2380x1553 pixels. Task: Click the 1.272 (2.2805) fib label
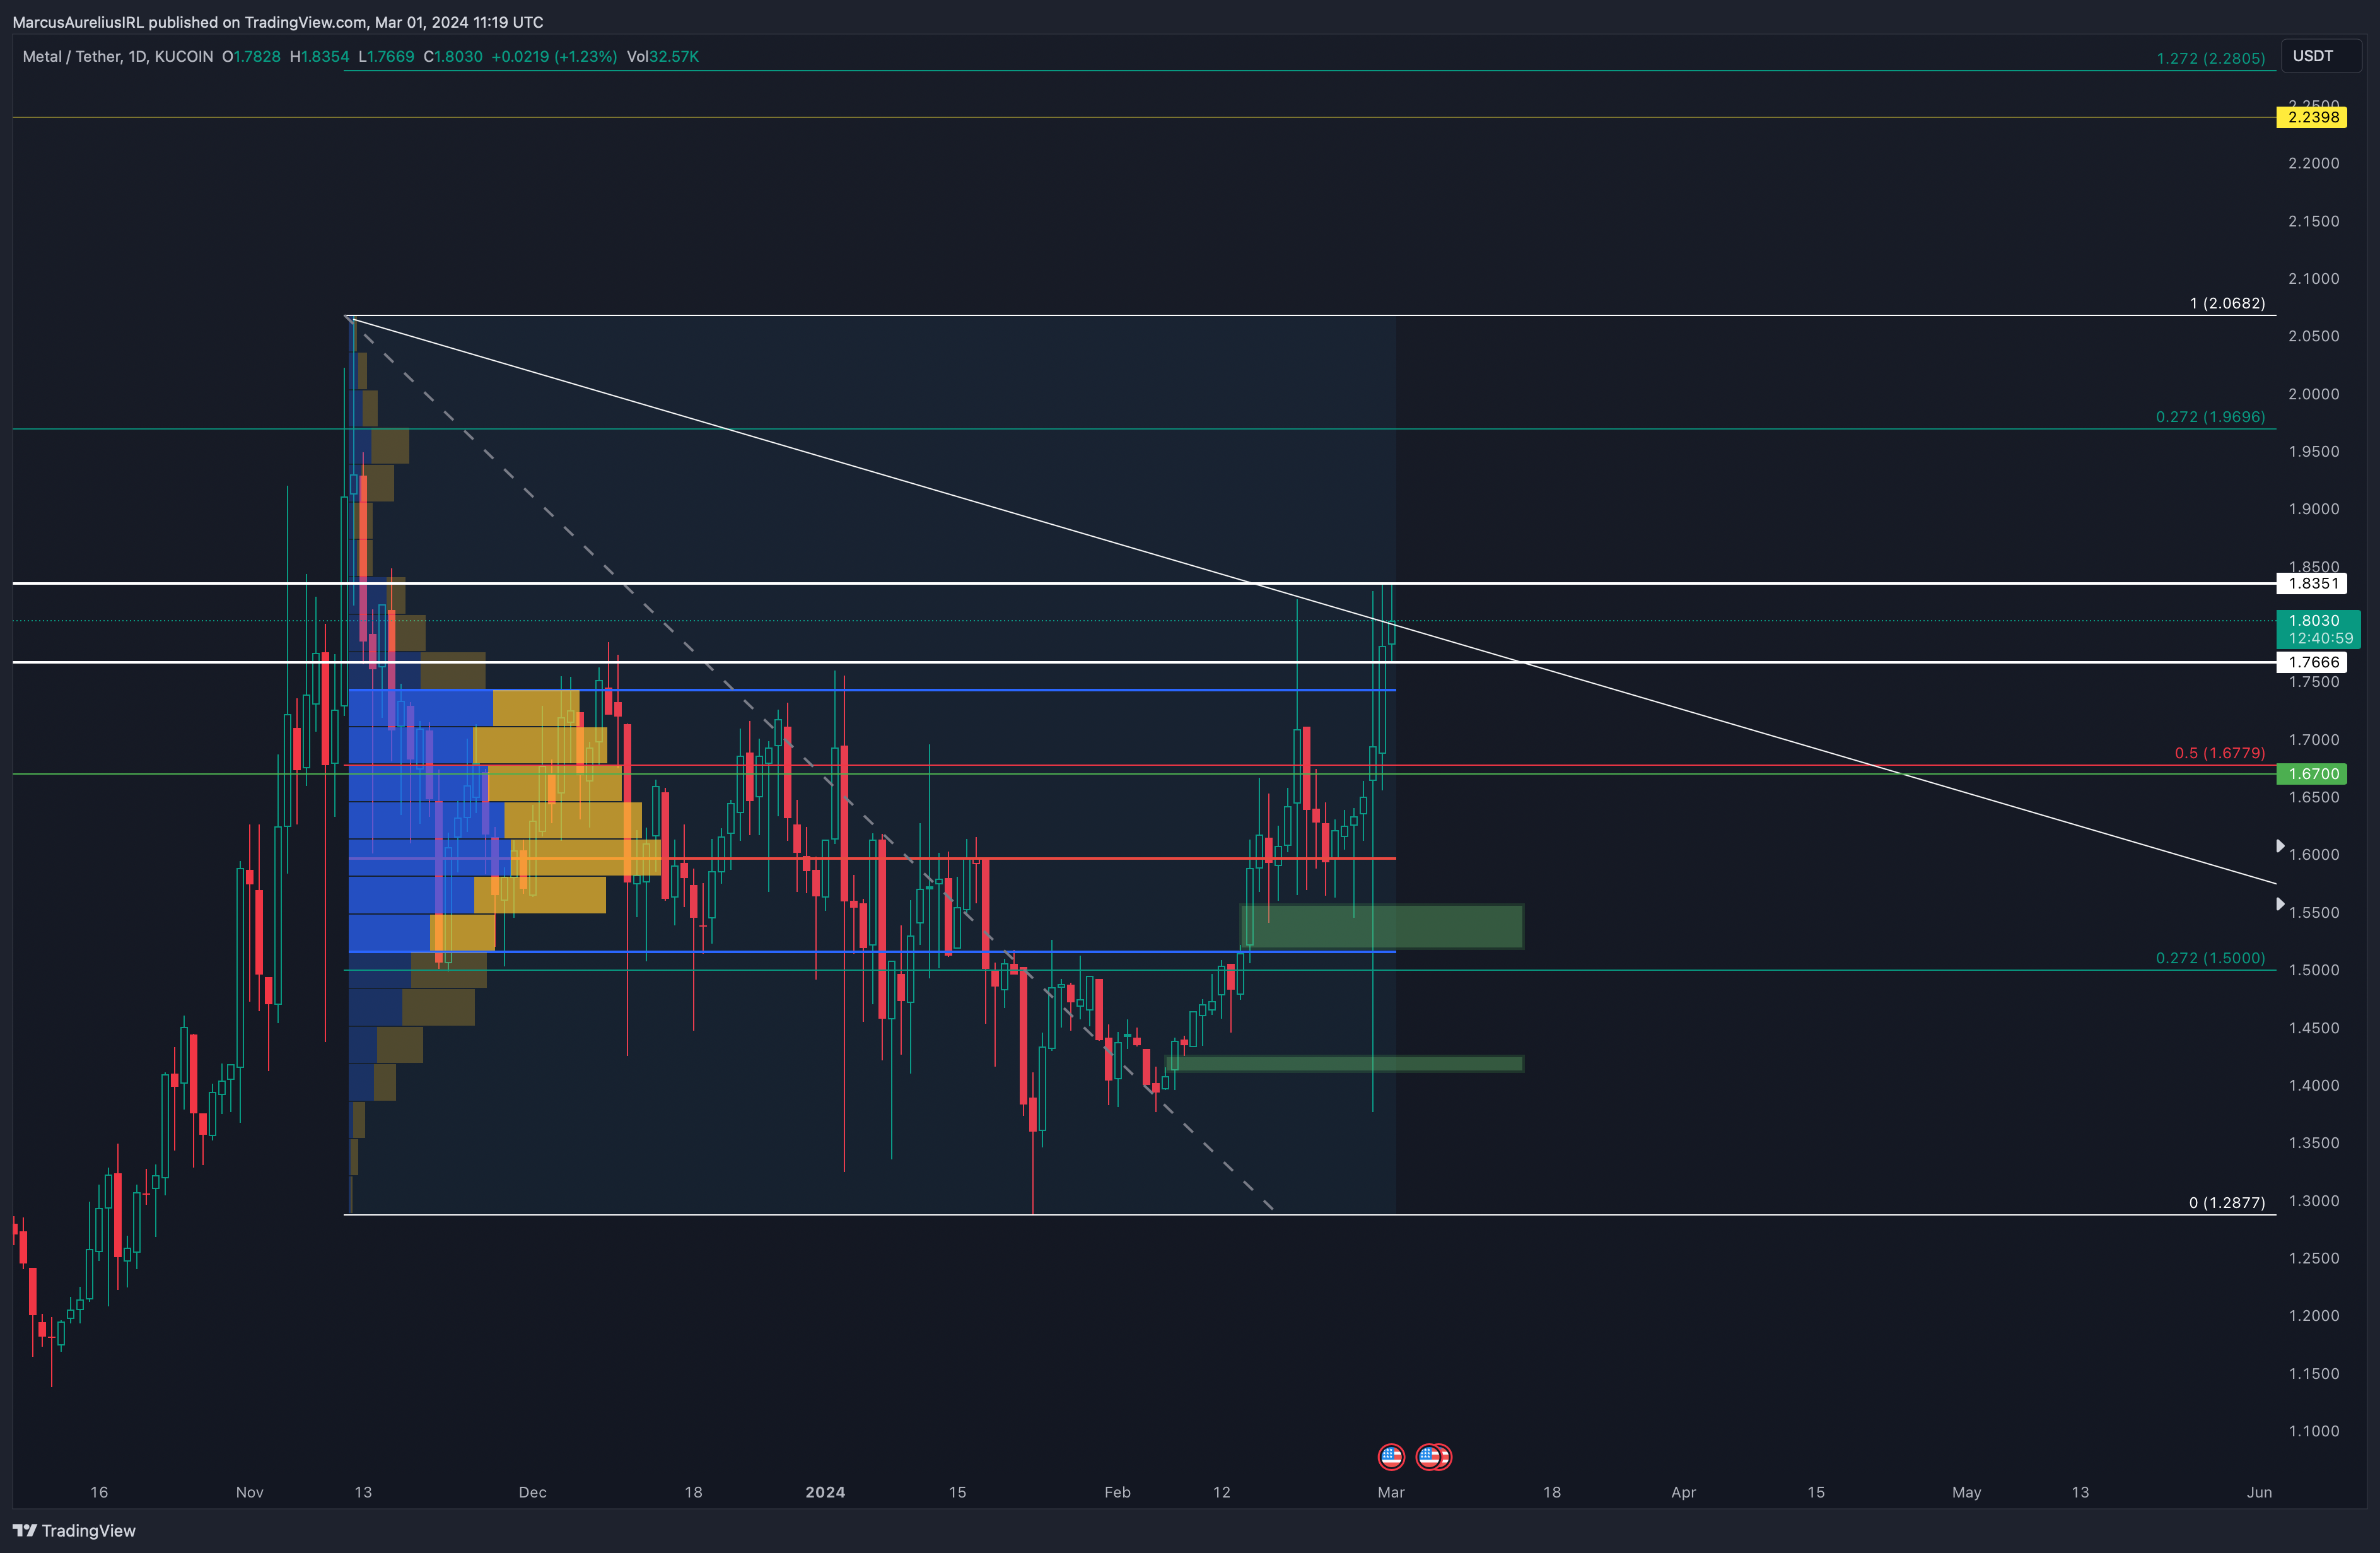pos(2210,58)
